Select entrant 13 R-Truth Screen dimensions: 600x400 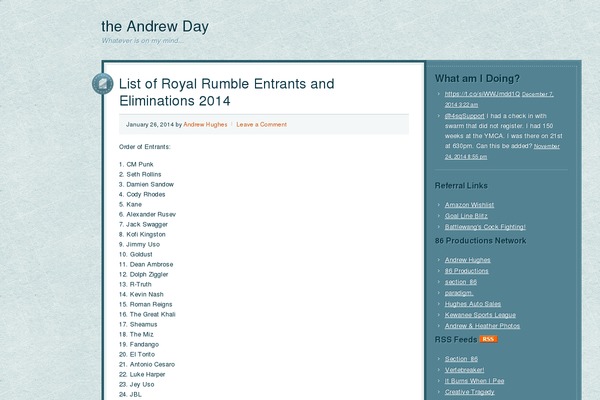[x=135, y=284]
